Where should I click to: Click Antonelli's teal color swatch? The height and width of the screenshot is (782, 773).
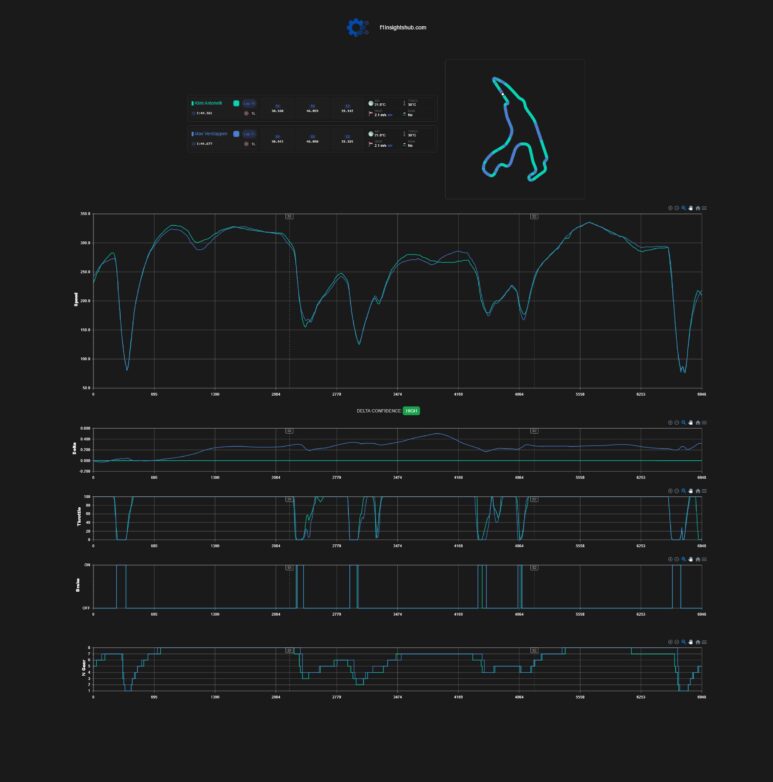[236, 103]
